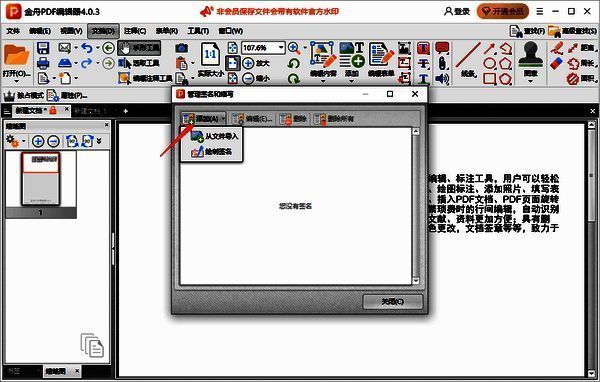
Task: Select the hand tool (手形工具)
Action: point(139,48)
